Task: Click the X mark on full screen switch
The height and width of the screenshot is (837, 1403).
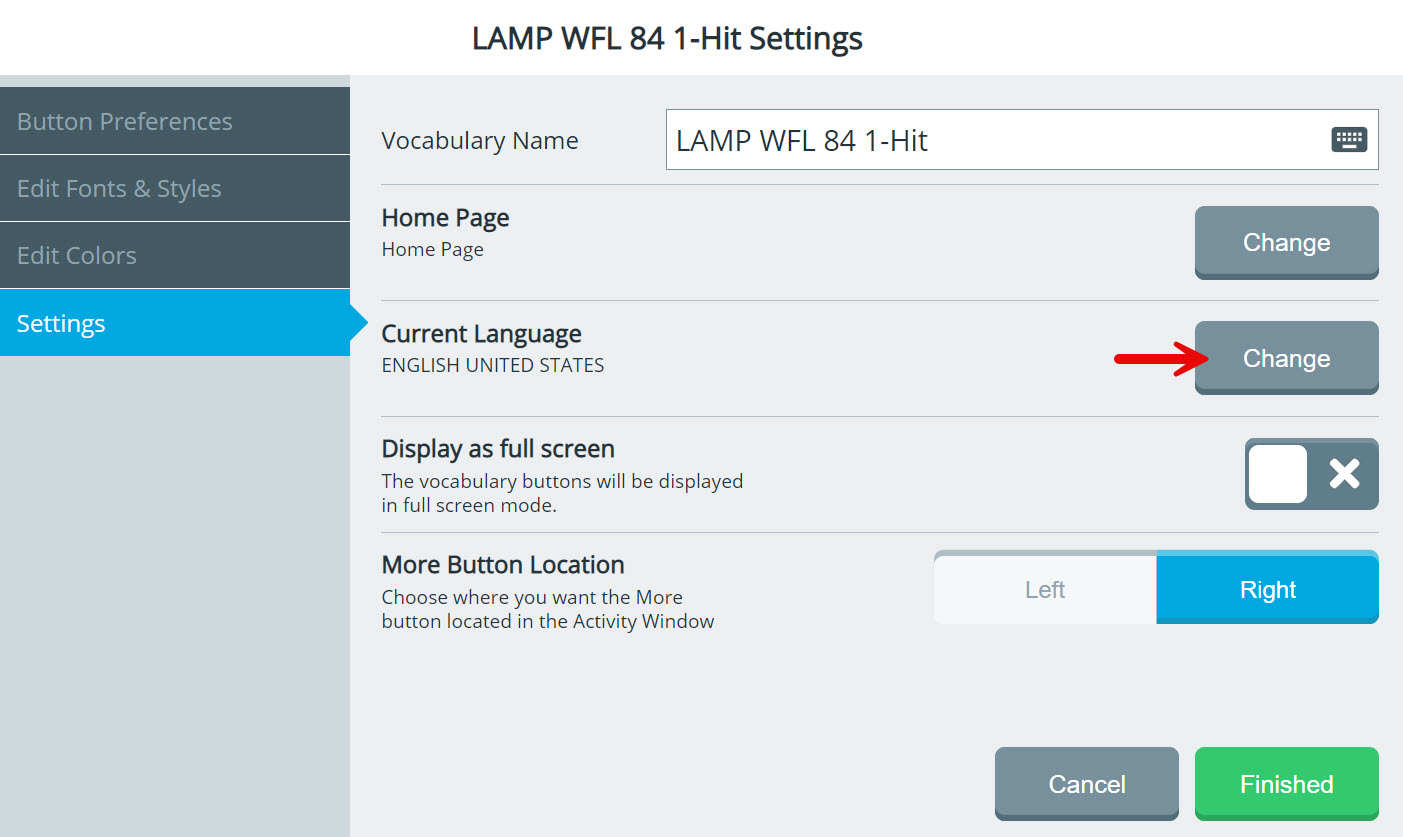Action: point(1344,474)
